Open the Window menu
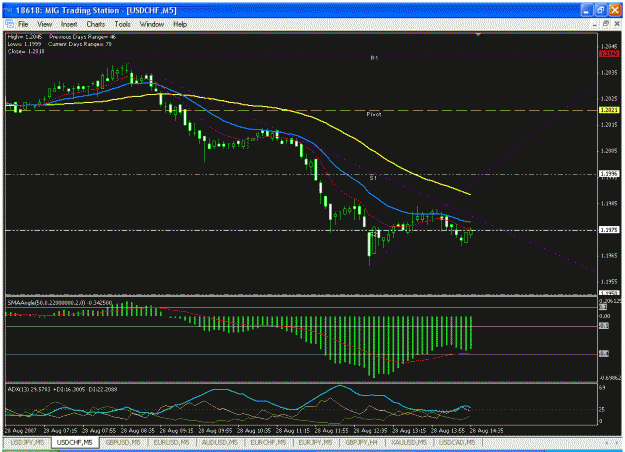The width and height of the screenshot is (625, 452). (x=151, y=24)
